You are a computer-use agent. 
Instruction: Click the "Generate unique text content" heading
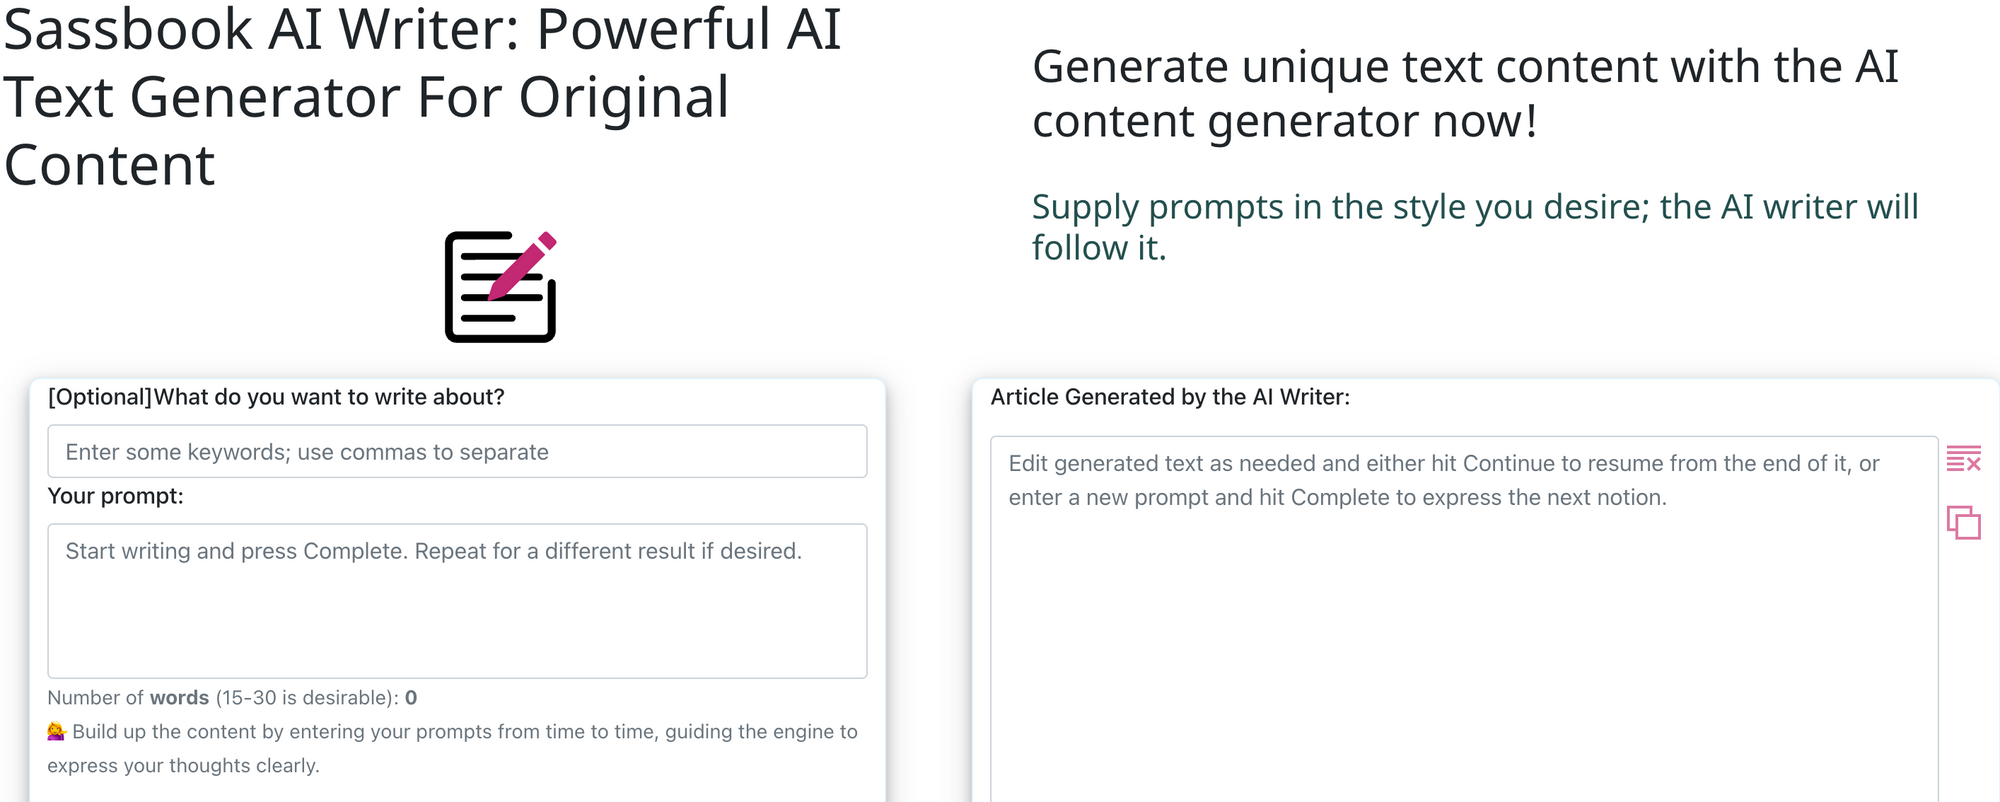tap(1464, 93)
